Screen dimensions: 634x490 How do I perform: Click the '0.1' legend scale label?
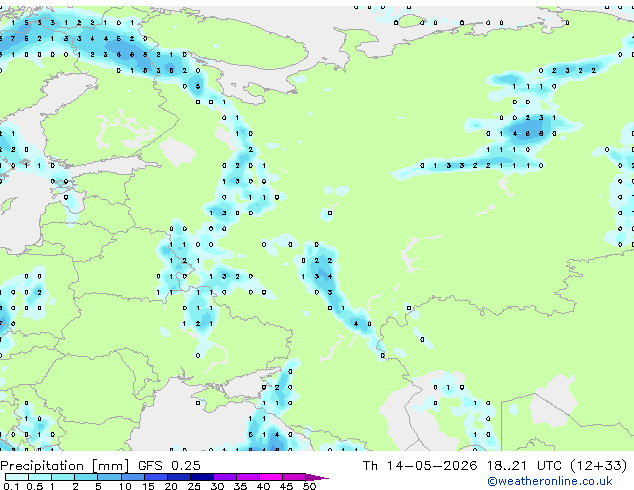[11, 486]
